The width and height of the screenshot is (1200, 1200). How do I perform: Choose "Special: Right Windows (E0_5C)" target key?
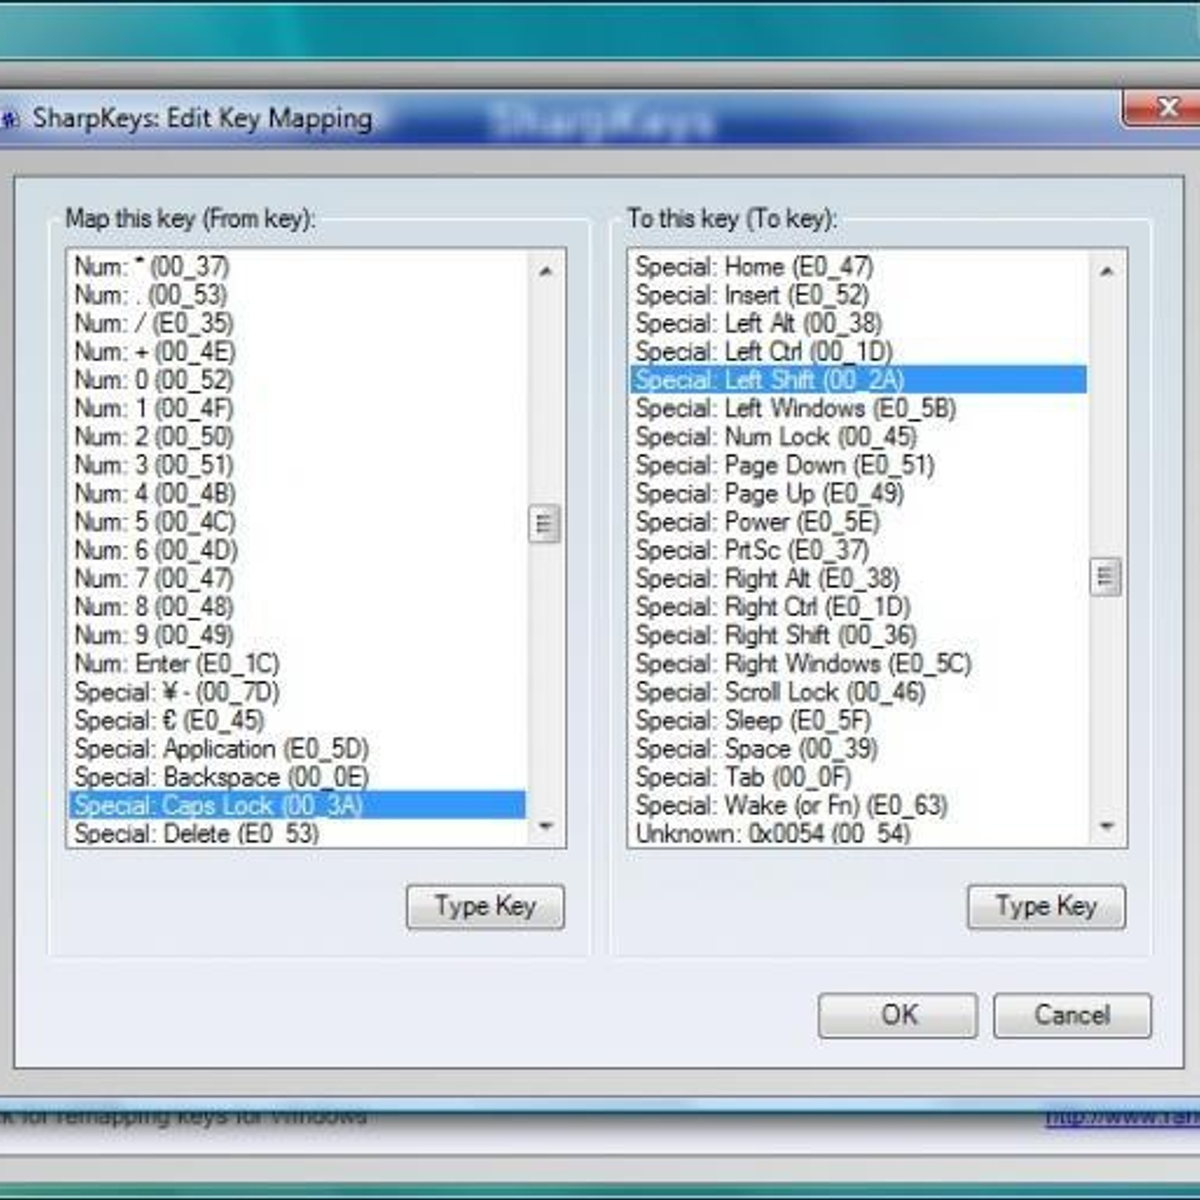coord(800,663)
